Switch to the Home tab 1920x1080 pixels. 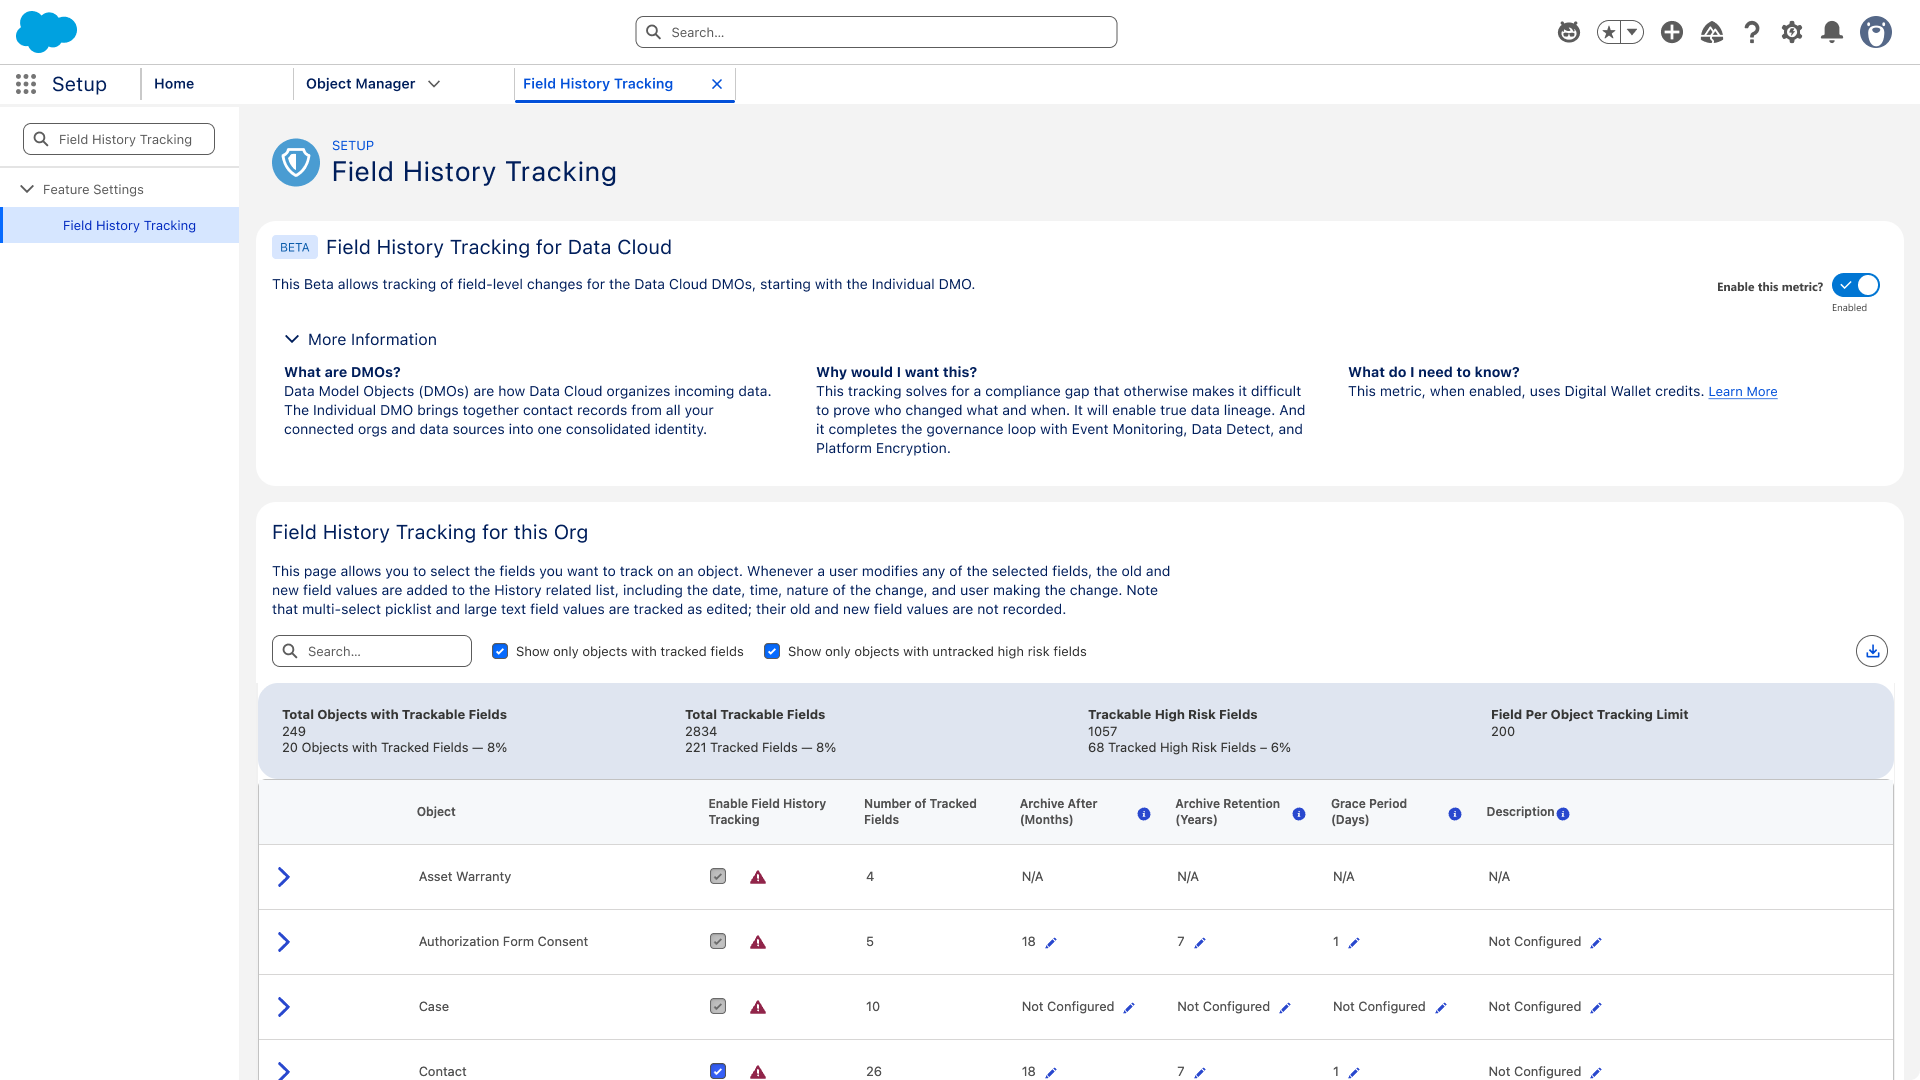pos(174,84)
